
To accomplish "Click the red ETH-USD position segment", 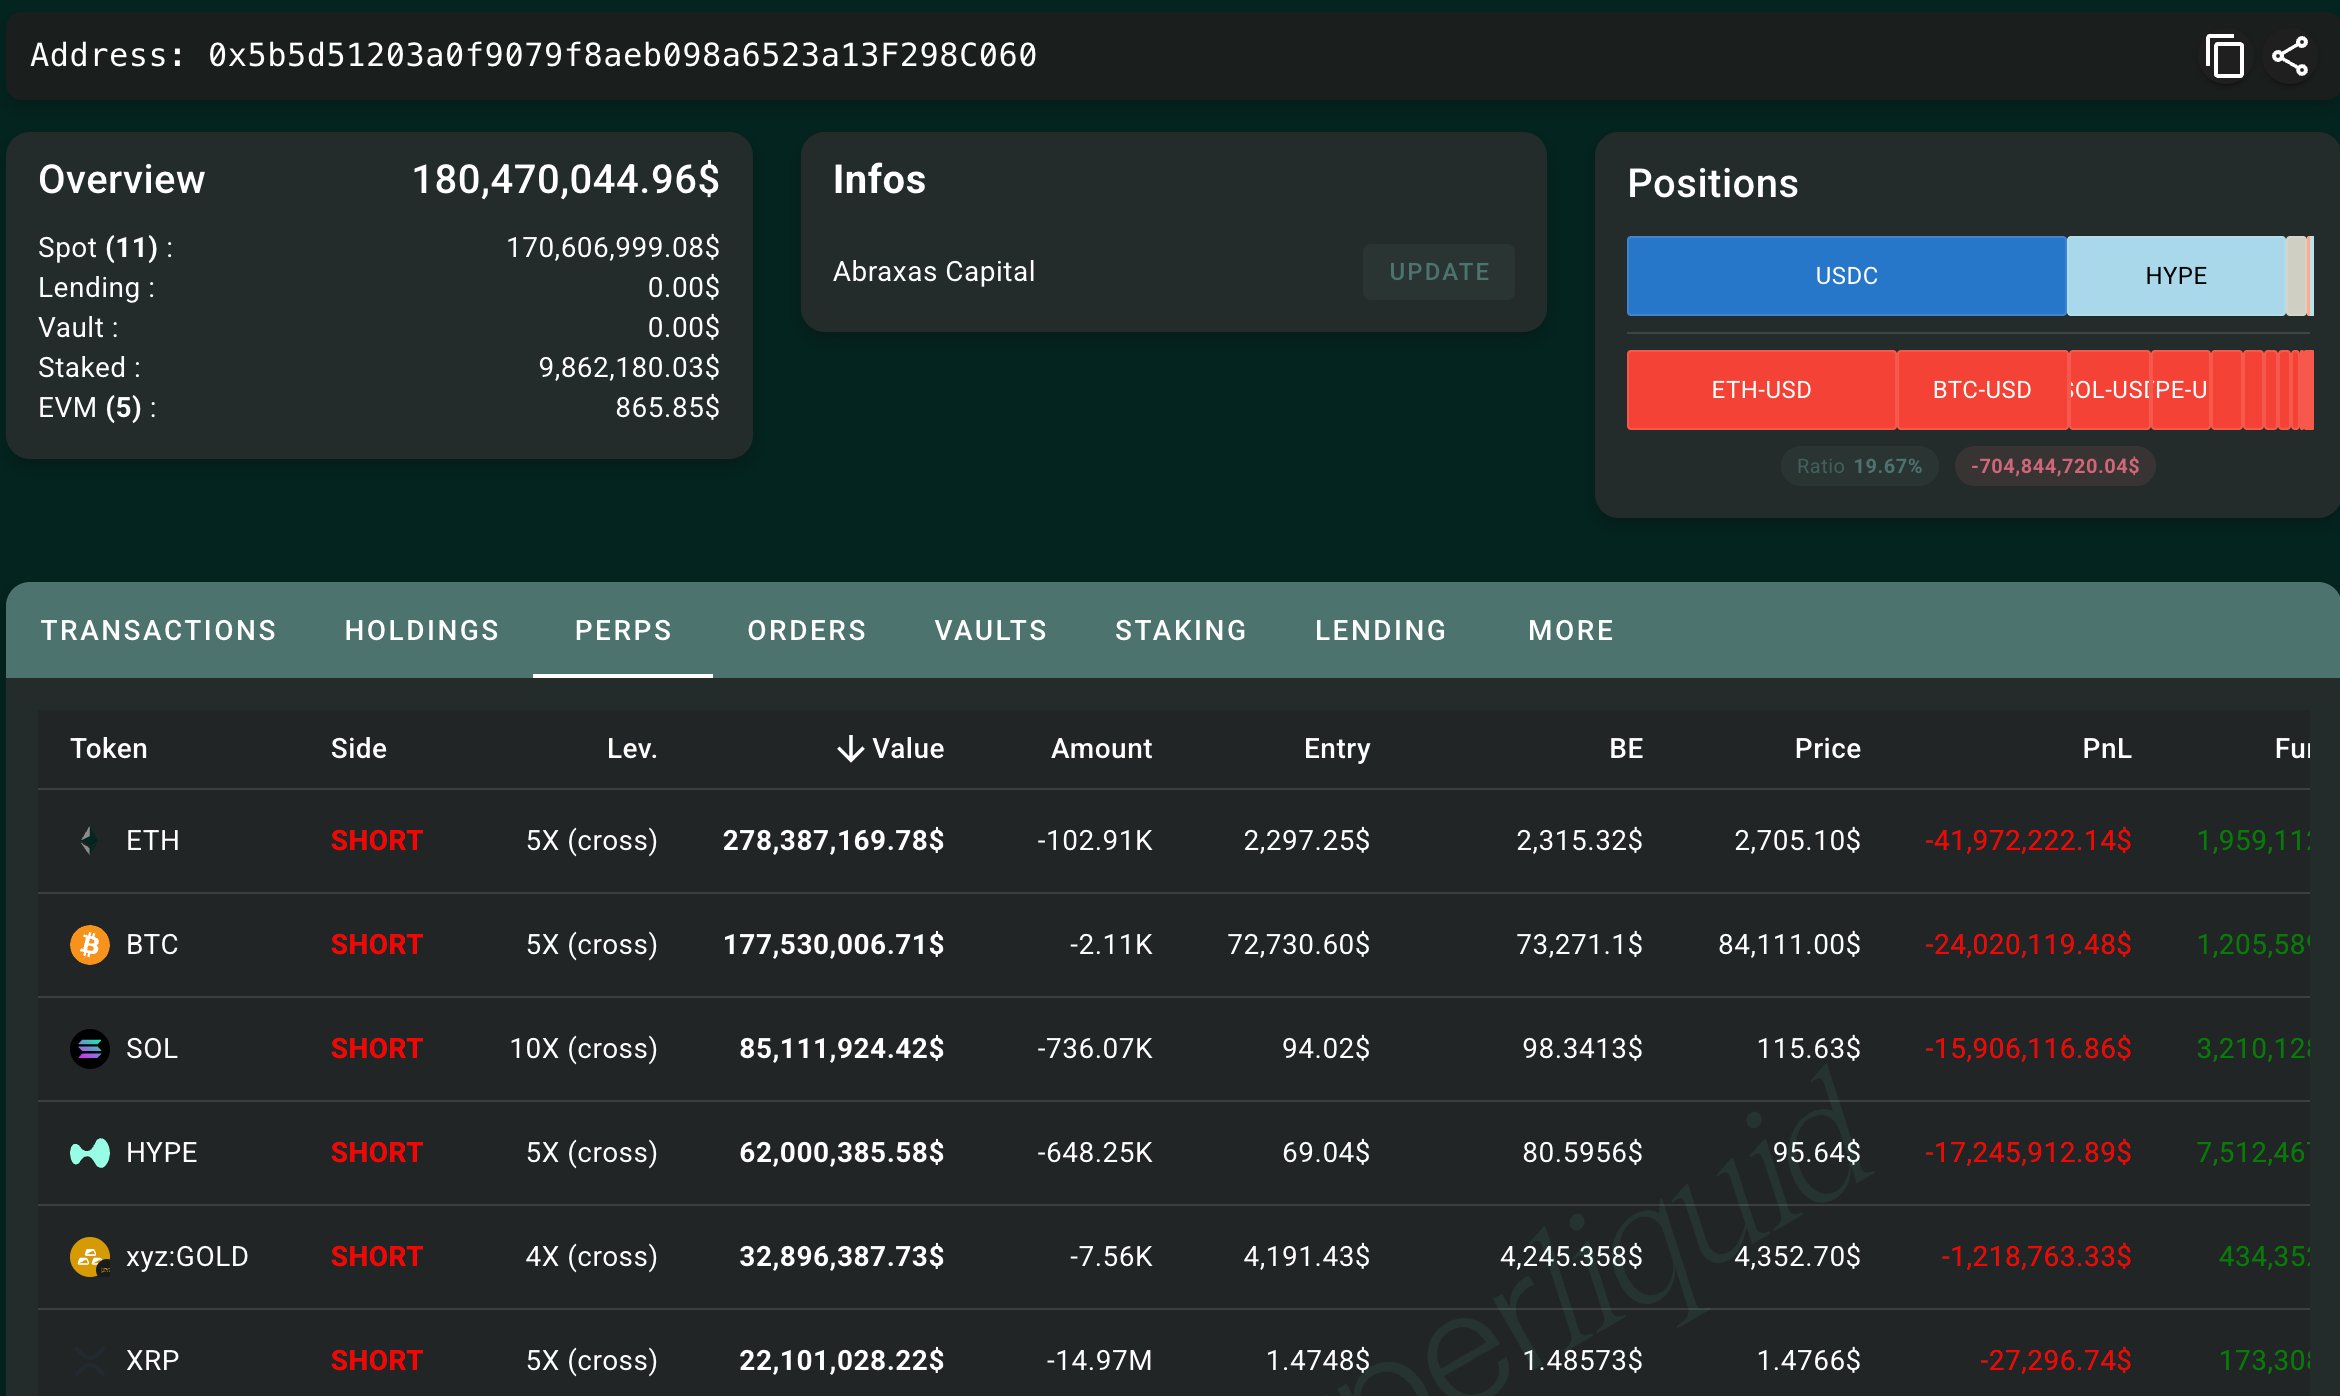I will [1761, 390].
